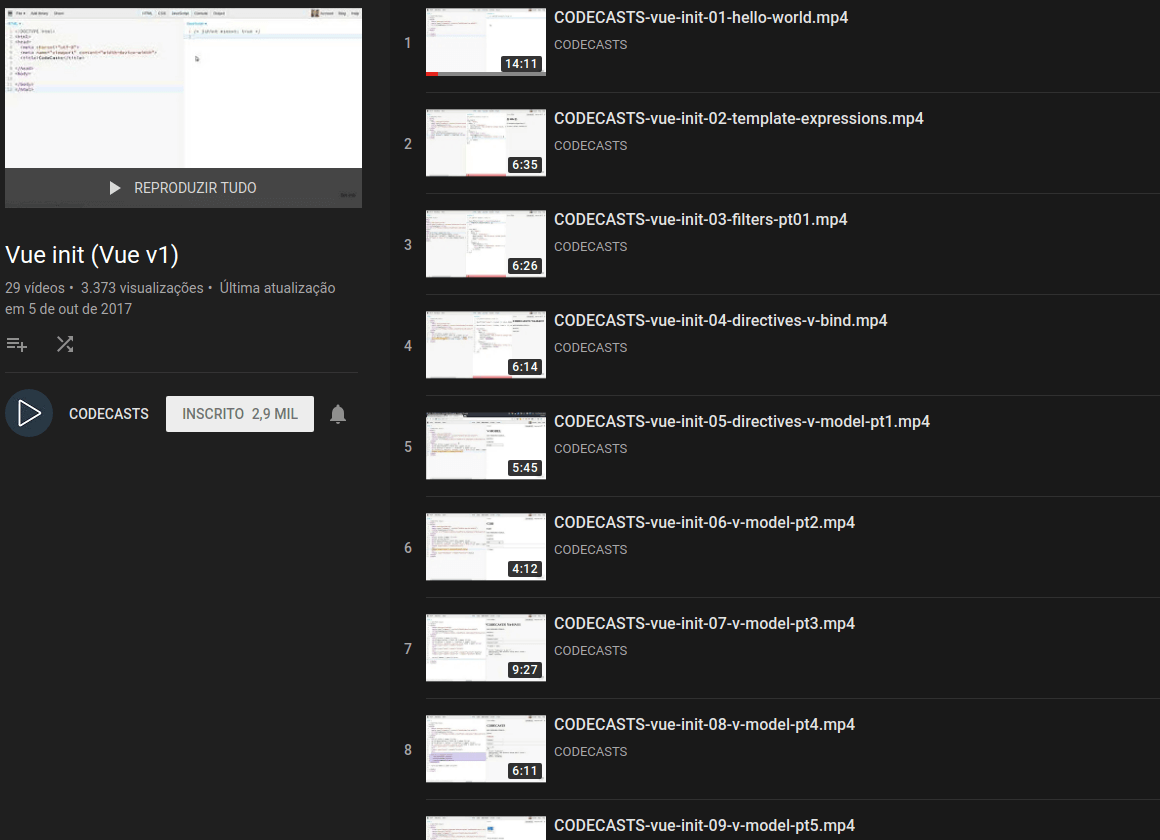Open video thumbnail with duration 5:45
The height and width of the screenshot is (840, 1160).
(486, 446)
